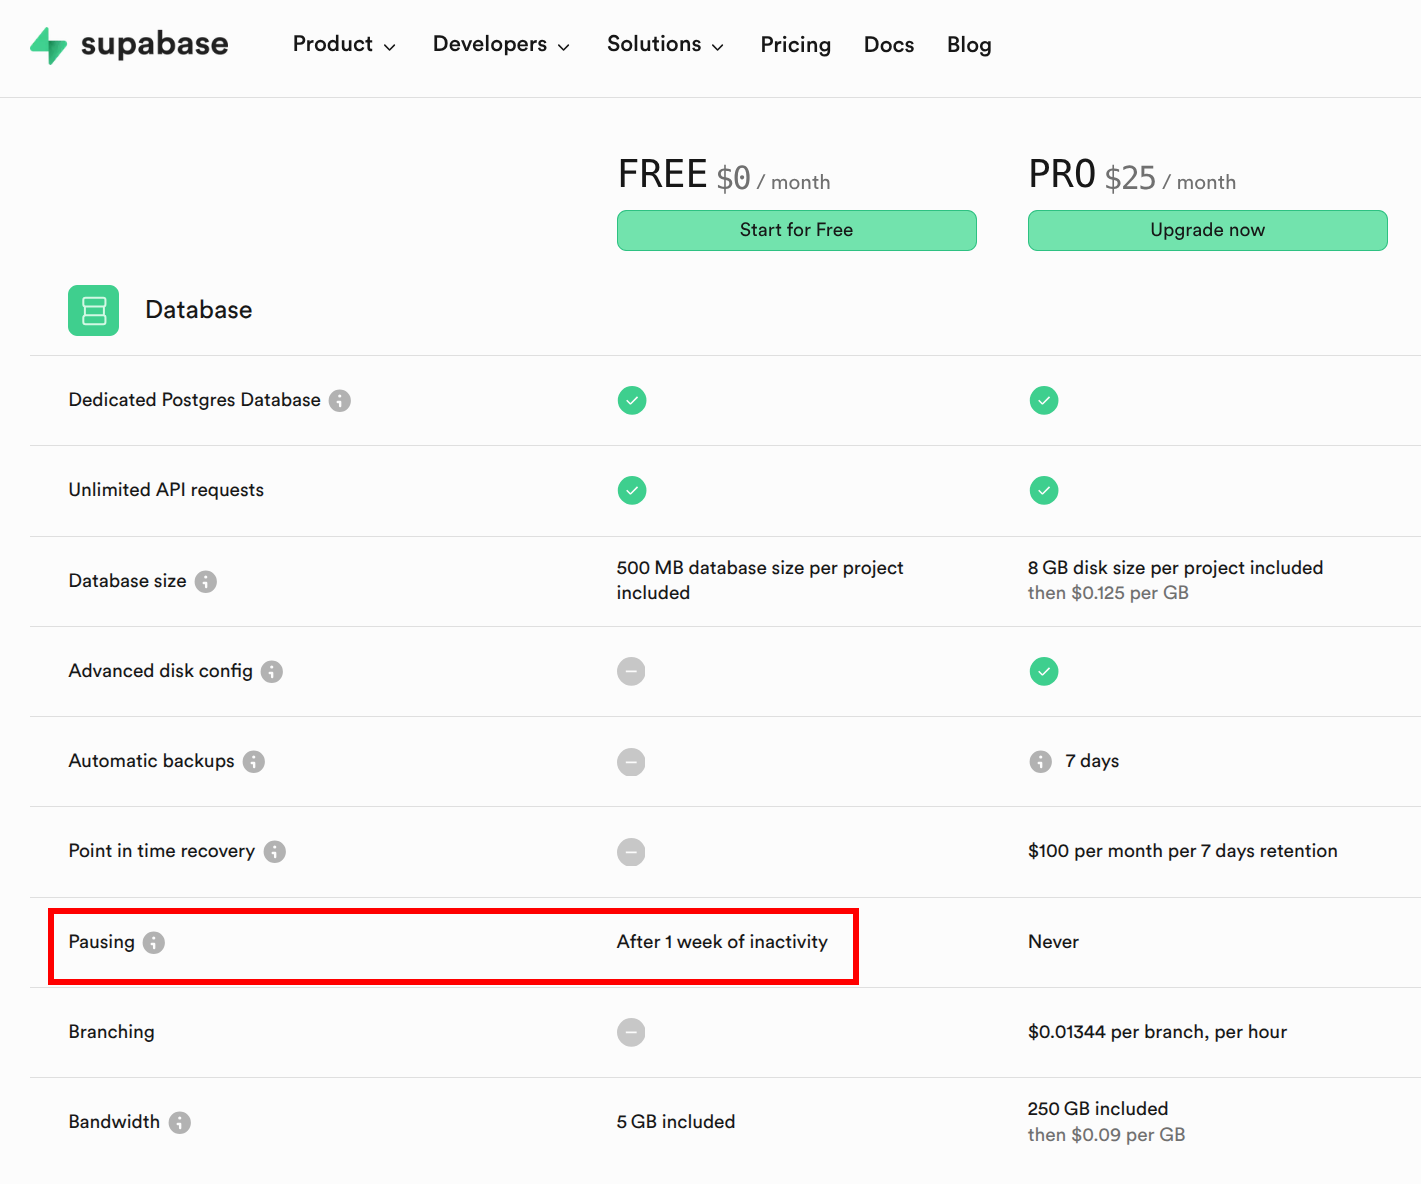Image resolution: width=1421 pixels, height=1184 pixels.
Task: Click the Supabase lightning bolt logo
Action: coord(48,45)
